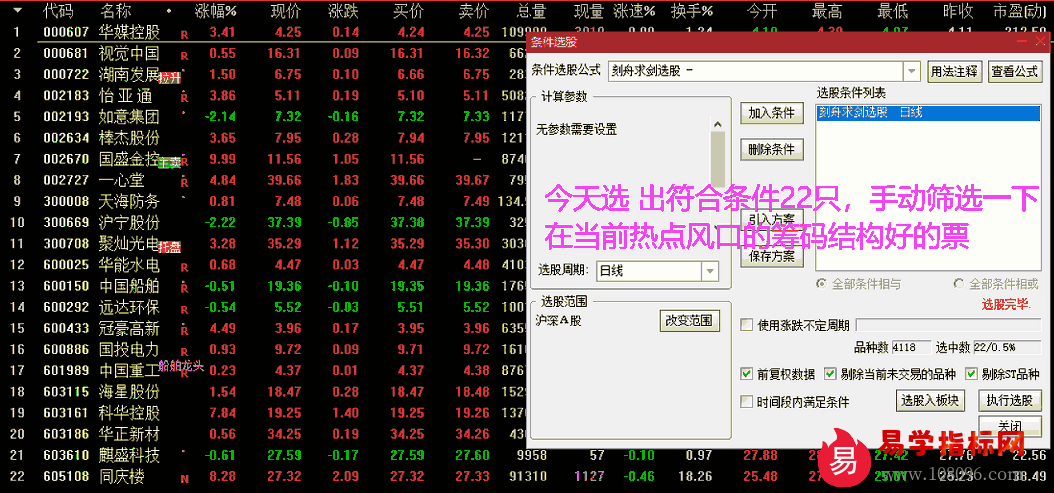The width and height of the screenshot is (1054, 493).
Task: Click the 加入条件 button
Action: 772,113
